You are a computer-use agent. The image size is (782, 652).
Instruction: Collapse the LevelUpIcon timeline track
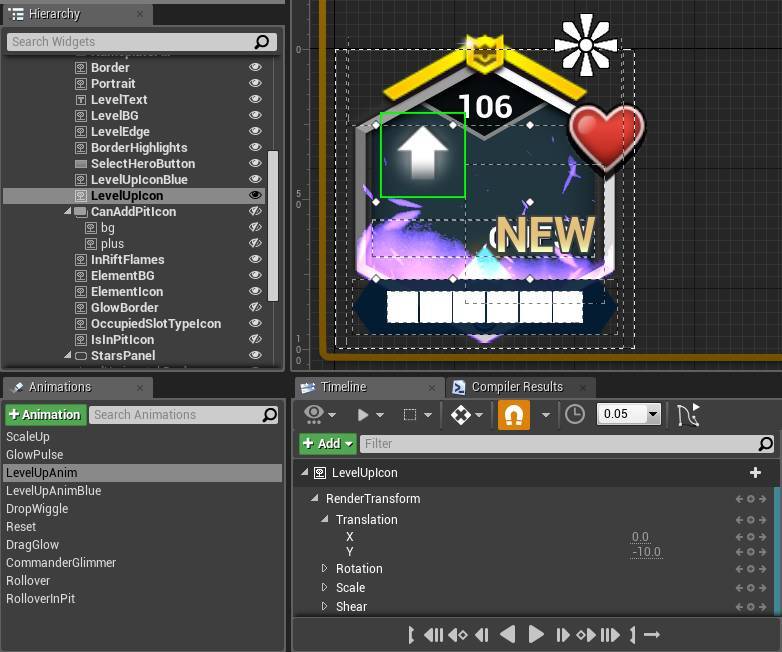[x=305, y=472]
